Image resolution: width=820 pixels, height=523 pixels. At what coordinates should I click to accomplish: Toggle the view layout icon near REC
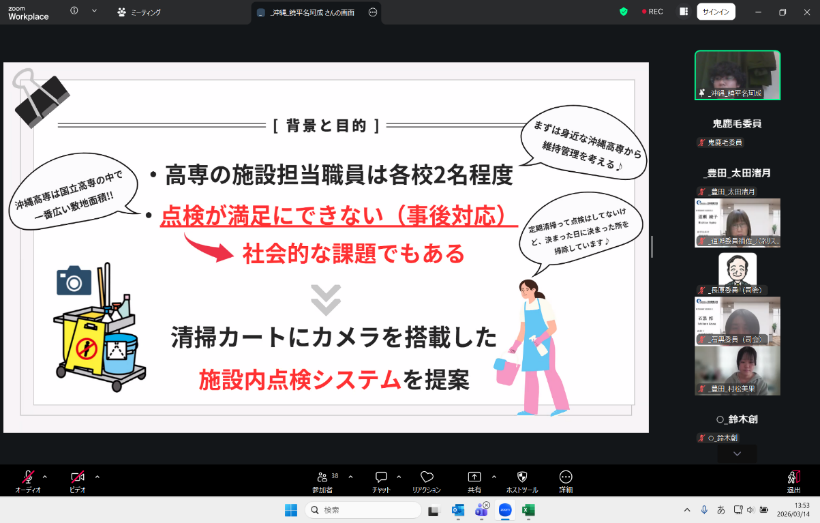click(x=684, y=11)
